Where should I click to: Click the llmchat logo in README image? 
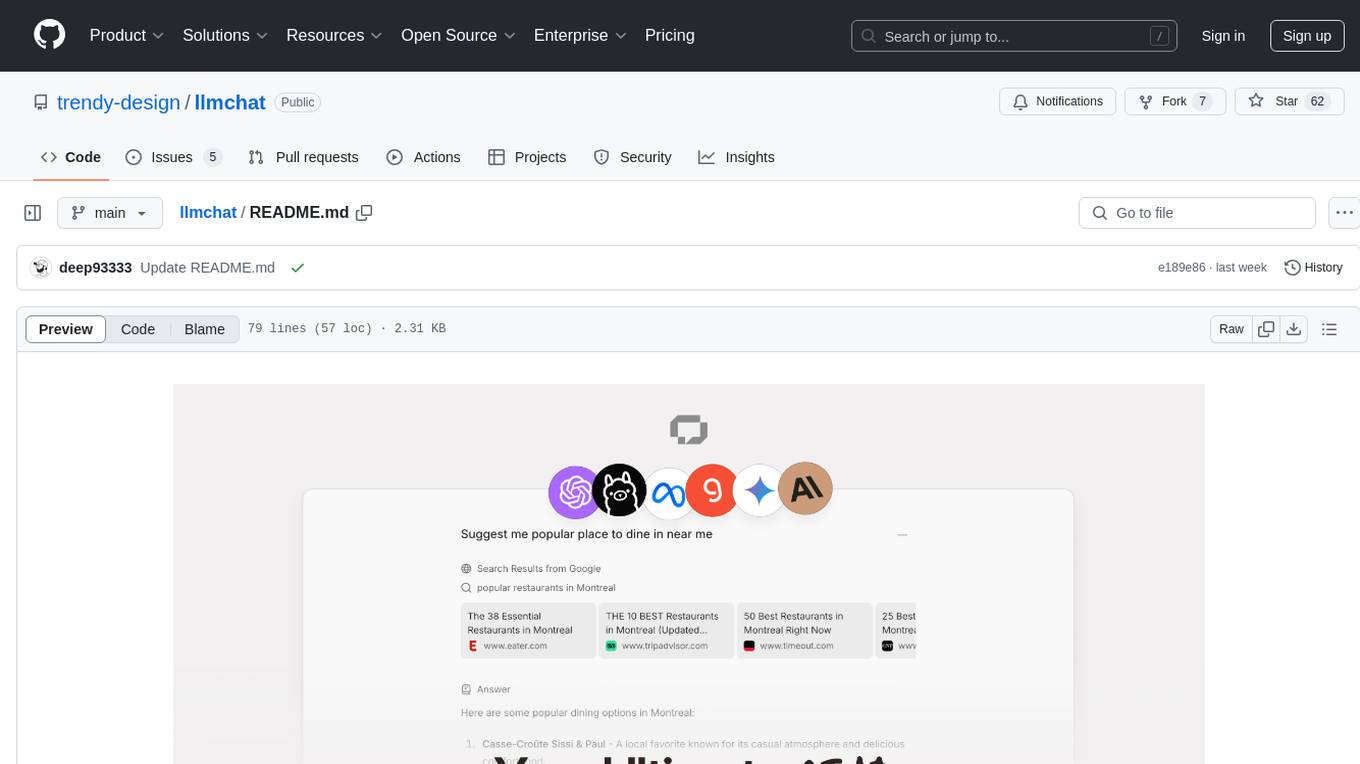coord(689,431)
